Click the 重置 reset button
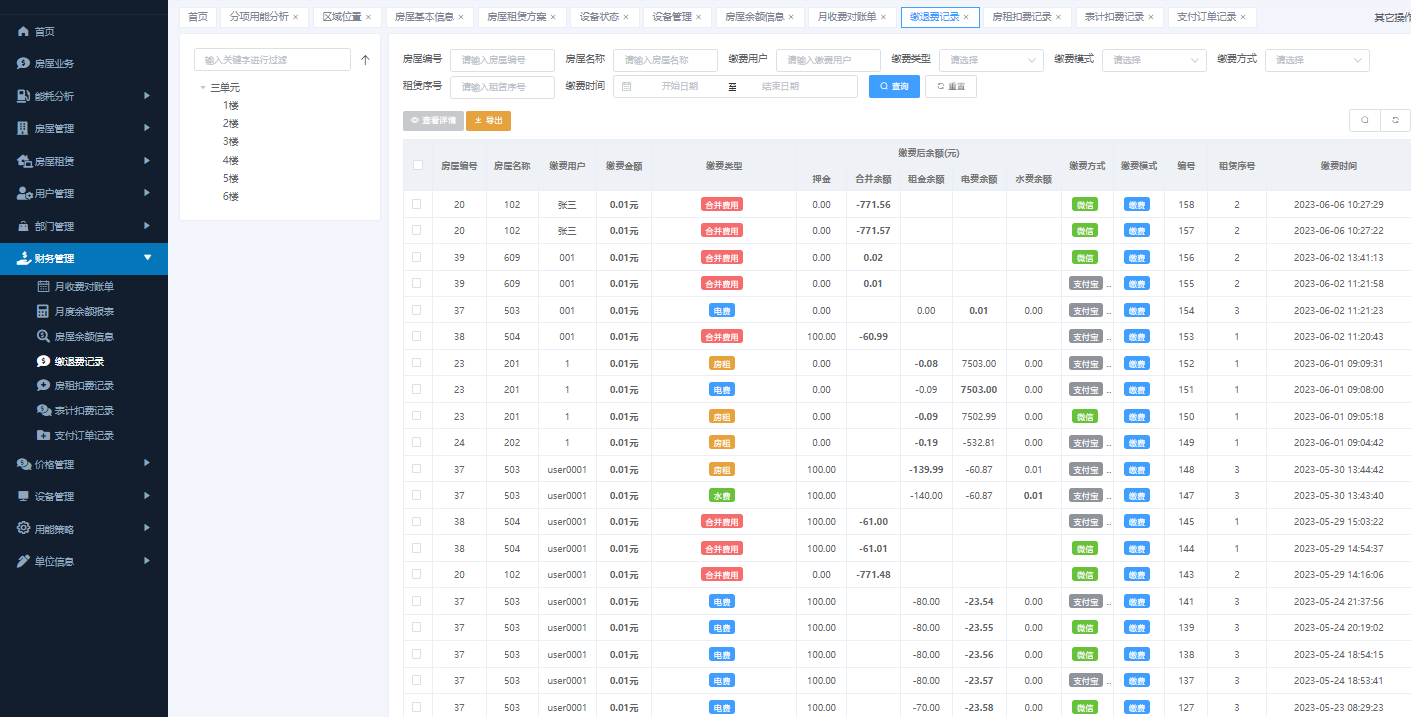Viewport: 1411px width, 717px height. point(951,87)
